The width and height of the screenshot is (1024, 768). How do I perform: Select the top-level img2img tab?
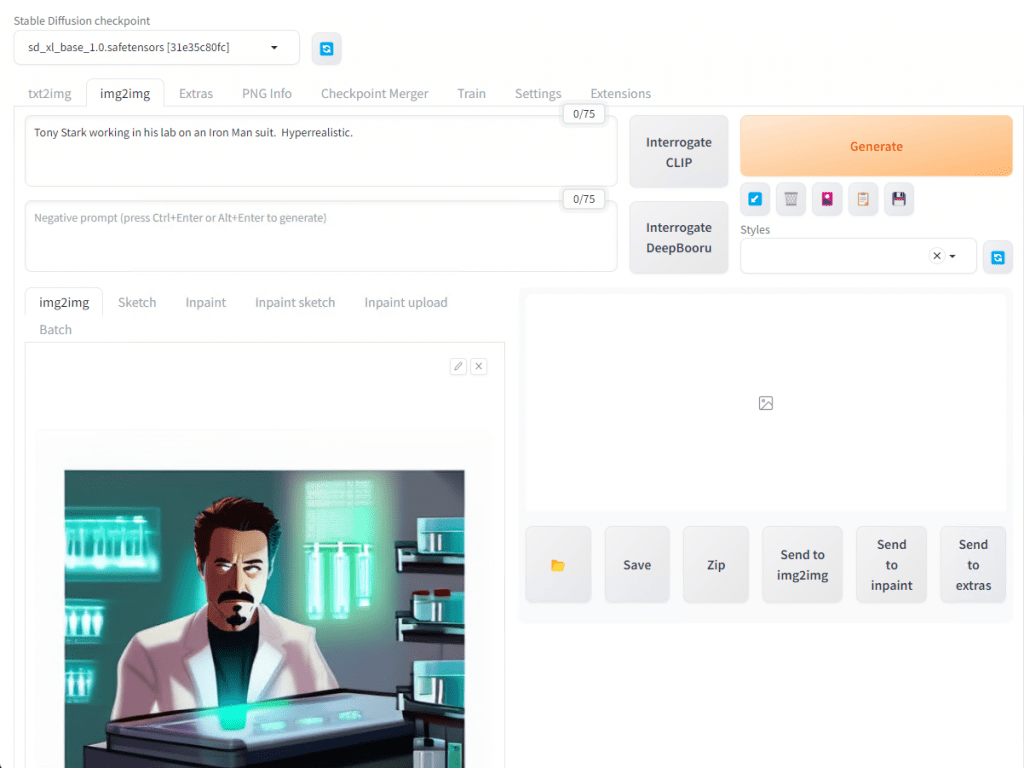click(x=125, y=93)
